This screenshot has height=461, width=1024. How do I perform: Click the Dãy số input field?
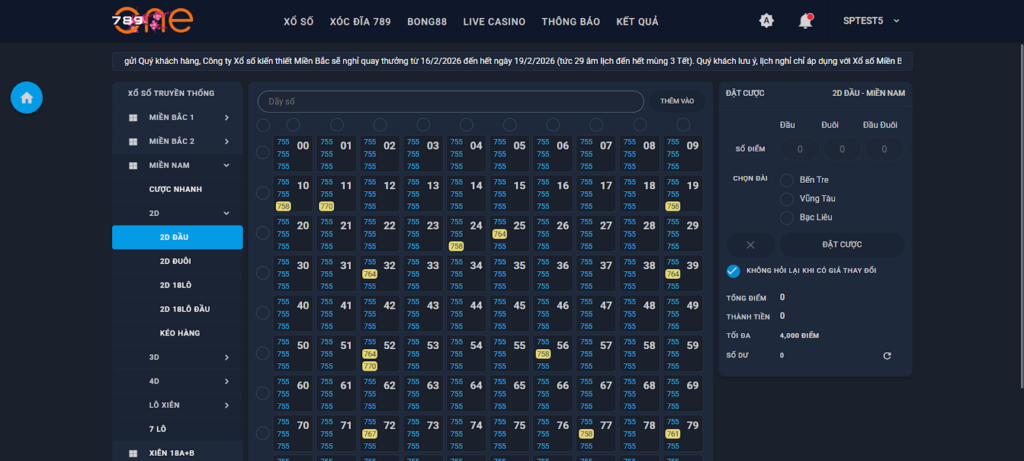(450, 101)
